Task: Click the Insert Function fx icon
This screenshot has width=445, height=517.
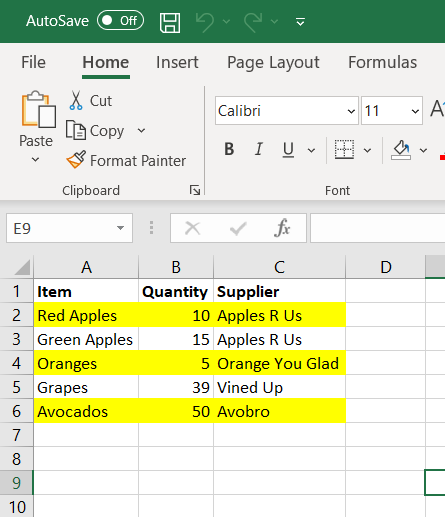Action: (282, 228)
